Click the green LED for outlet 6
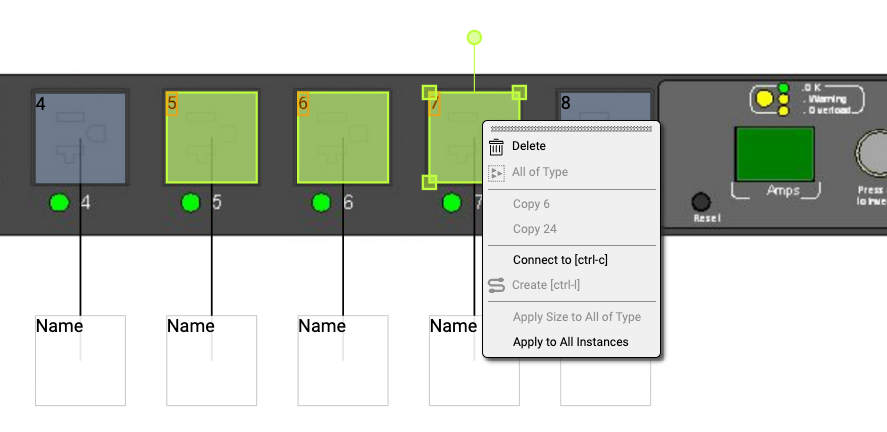The height and width of the screenshot is (432, 887). click(x=321, y=203)
